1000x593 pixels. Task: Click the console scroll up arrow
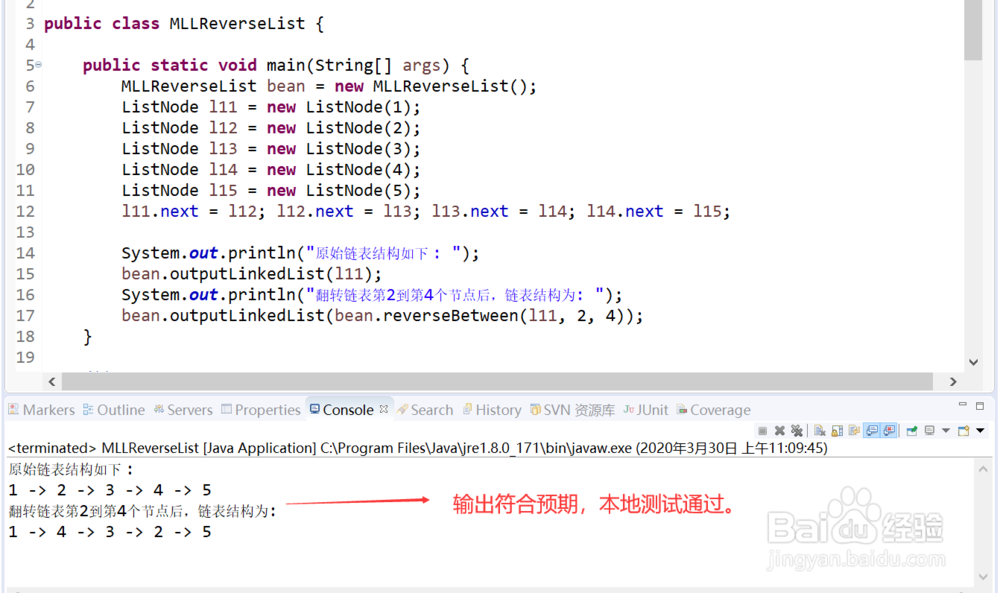click(x=983, y=469)
